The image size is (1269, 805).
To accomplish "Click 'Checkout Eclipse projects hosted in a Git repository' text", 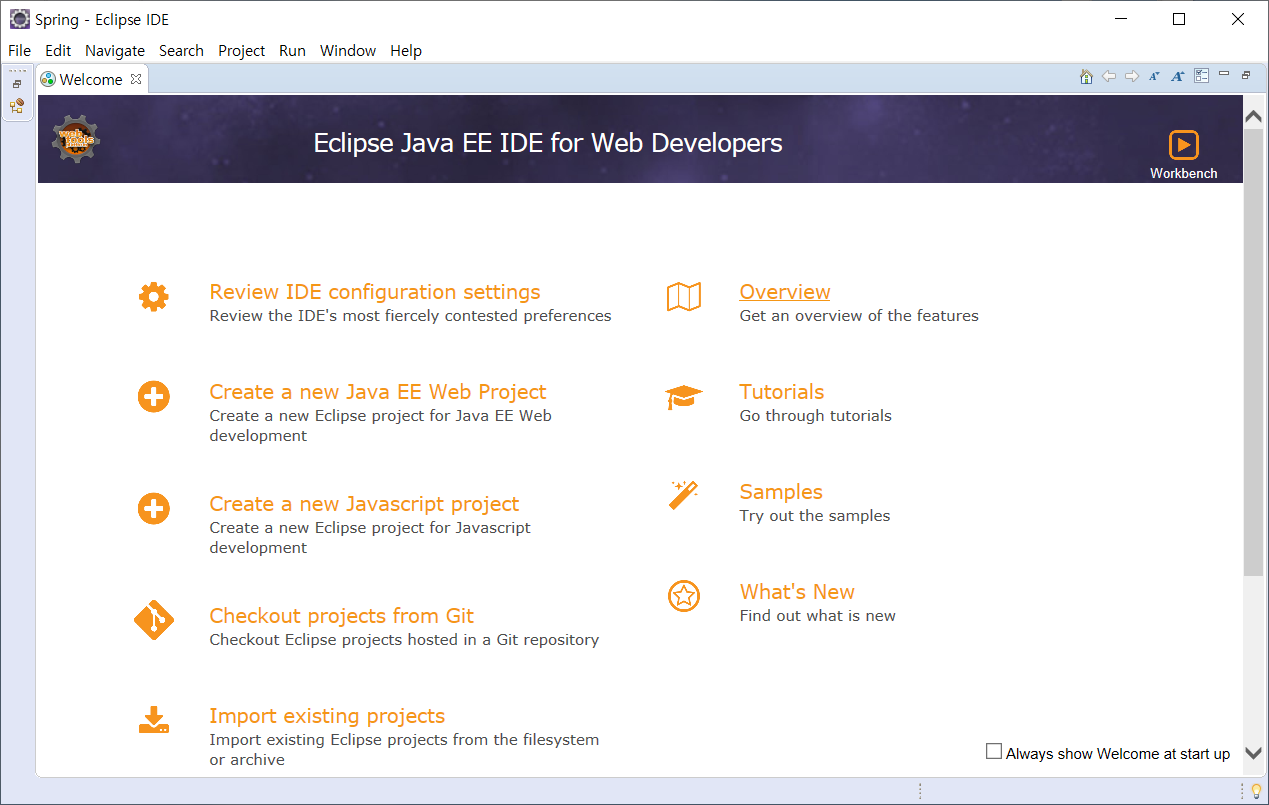I will point(404,640).
